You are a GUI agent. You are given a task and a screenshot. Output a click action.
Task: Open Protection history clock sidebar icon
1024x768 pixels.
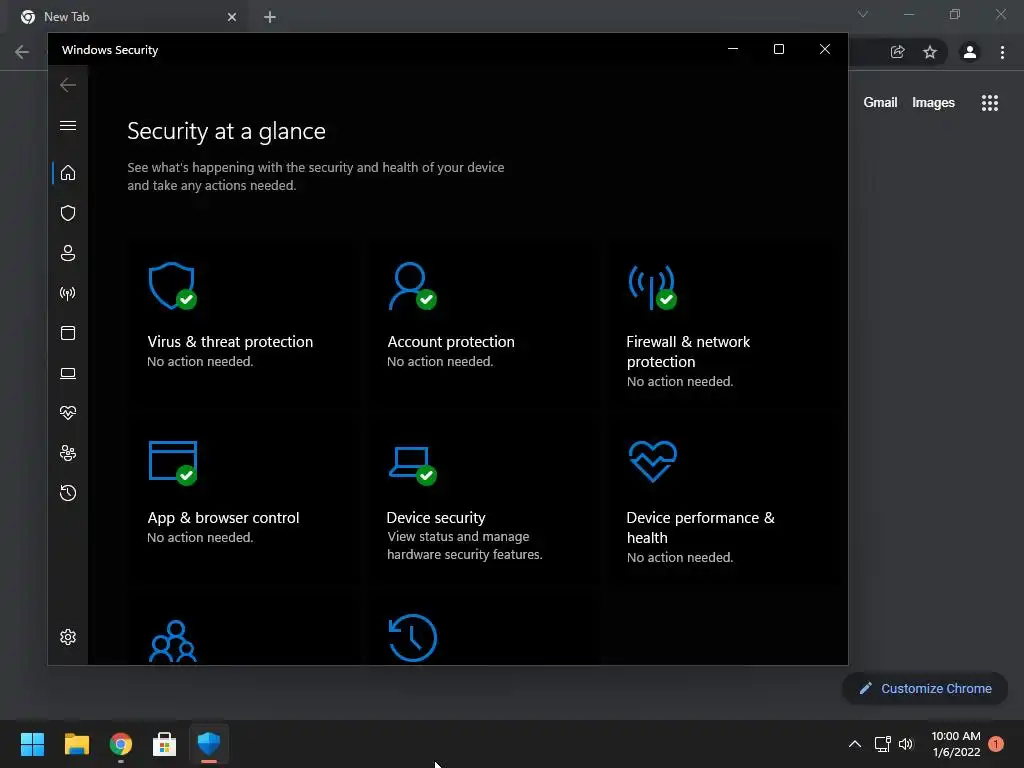(x=68, y=493)
